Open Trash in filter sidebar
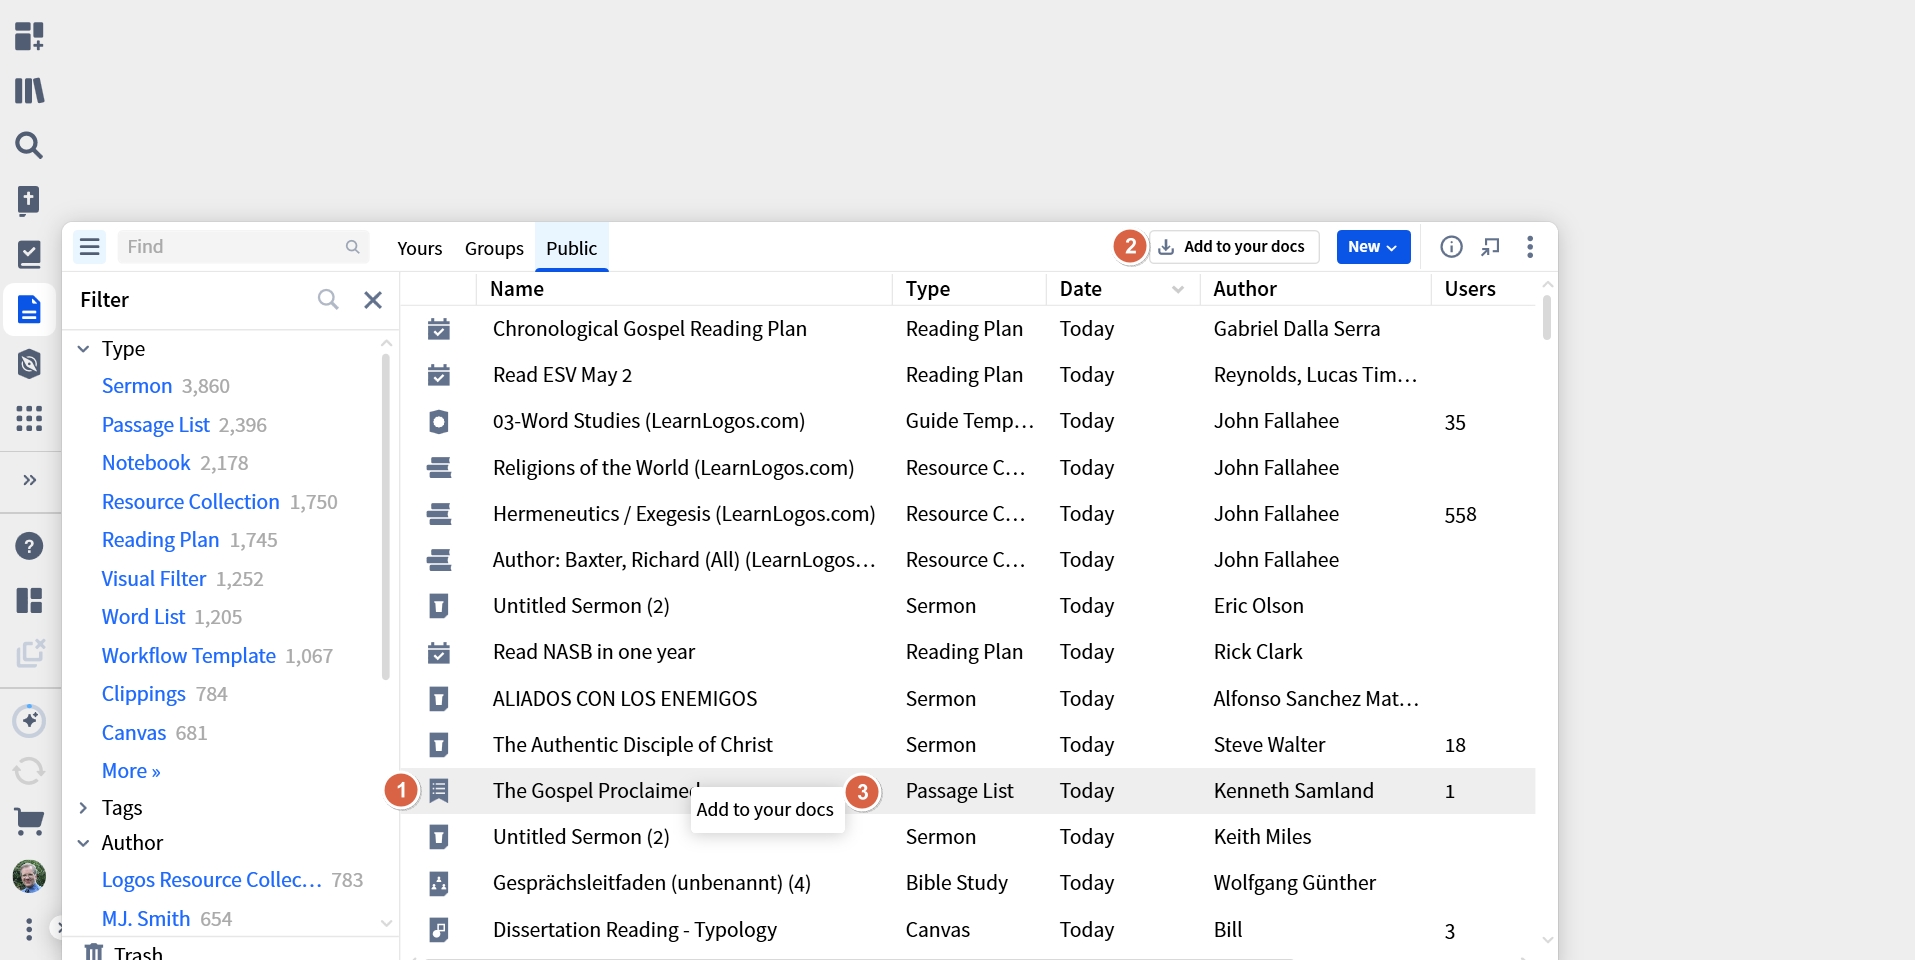 click(138, 953)
